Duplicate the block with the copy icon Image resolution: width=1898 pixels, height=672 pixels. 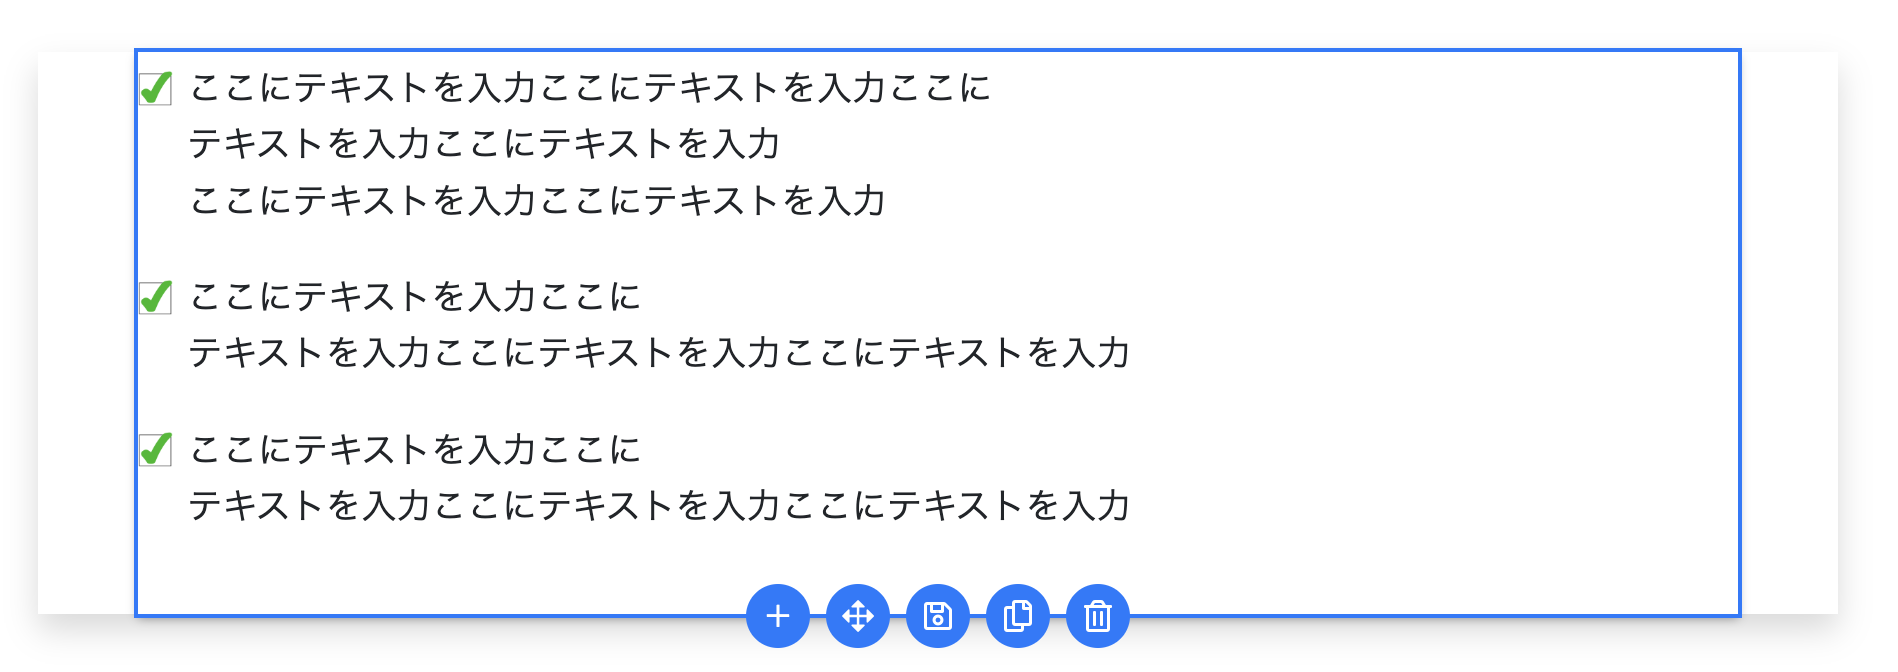pos(1017,616)
